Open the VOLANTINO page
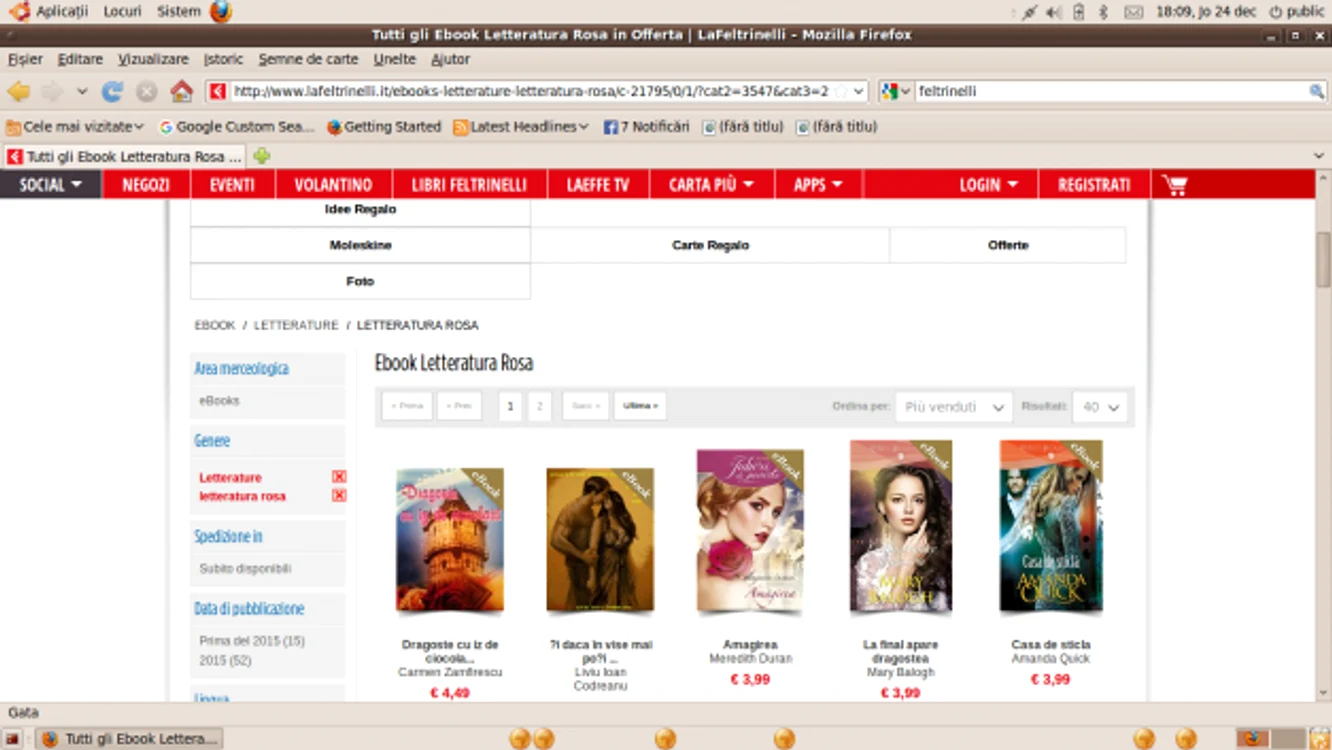 click(x=333, y=185)
